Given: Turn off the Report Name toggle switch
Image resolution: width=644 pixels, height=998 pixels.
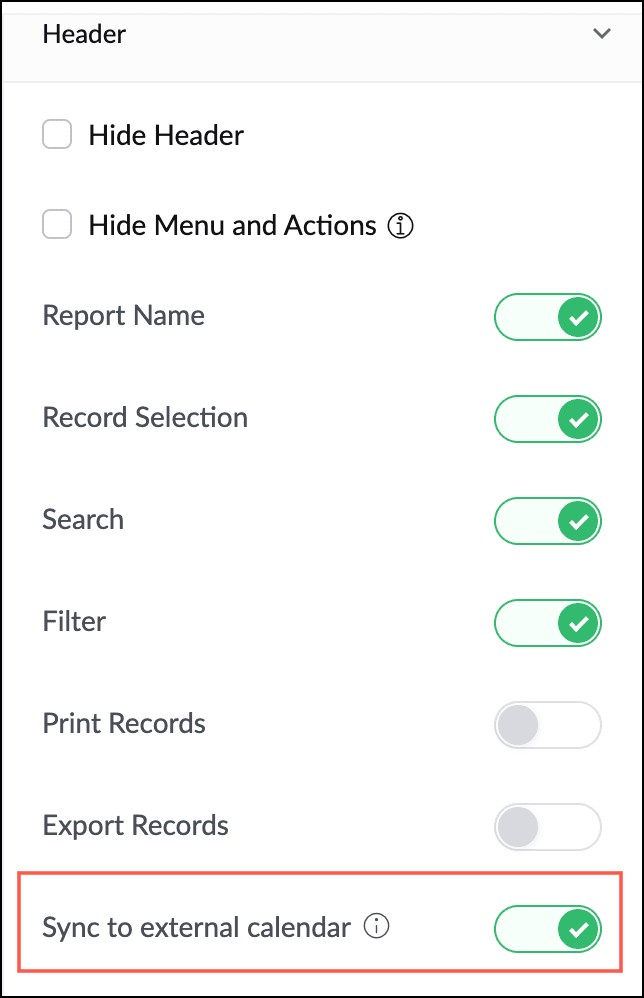Looking at the screenshot, I should 548,319.
